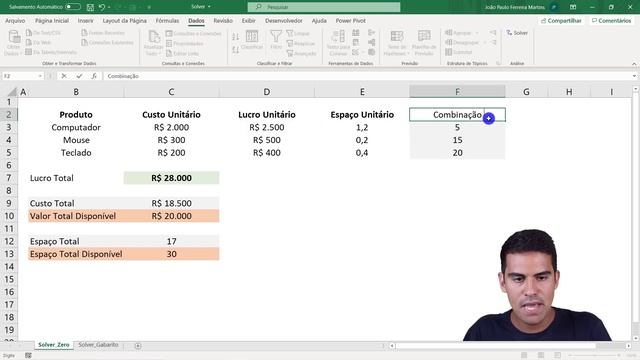Viewport: 640px width, 360px height.
Task: Click the Valor Total Disponível value R$ 20.000
Action: tap(171, 216)
